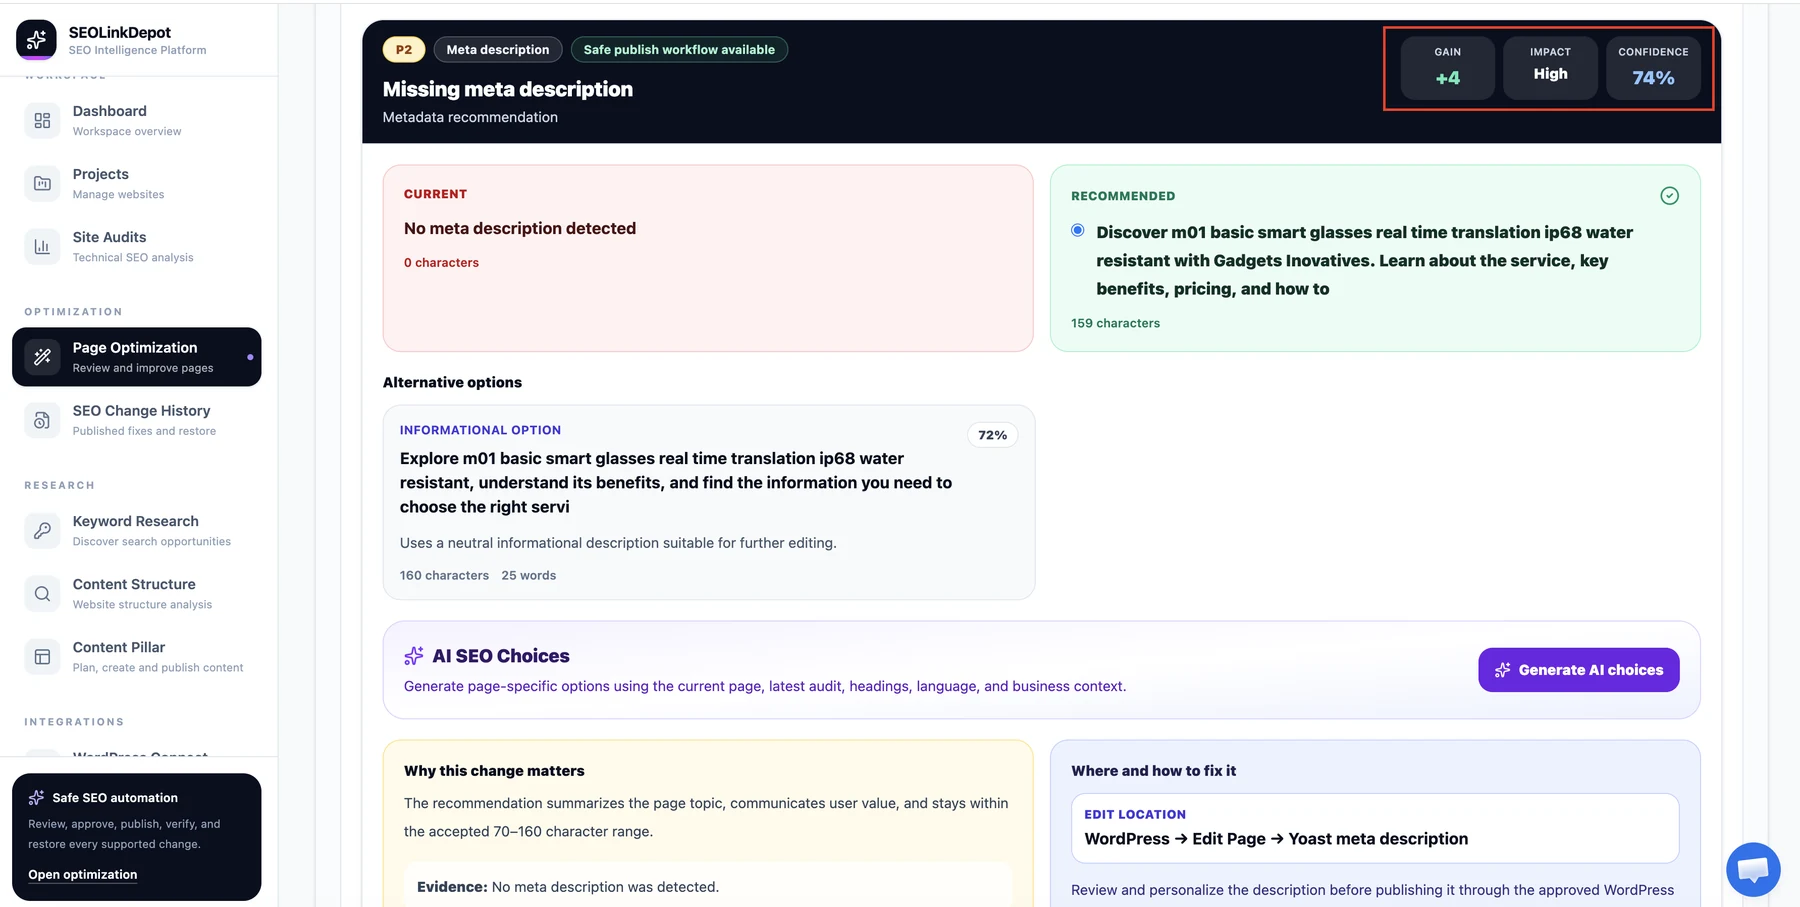
Task: Click the 'Why this change matters' heading
Action: [x=494, y=771]
